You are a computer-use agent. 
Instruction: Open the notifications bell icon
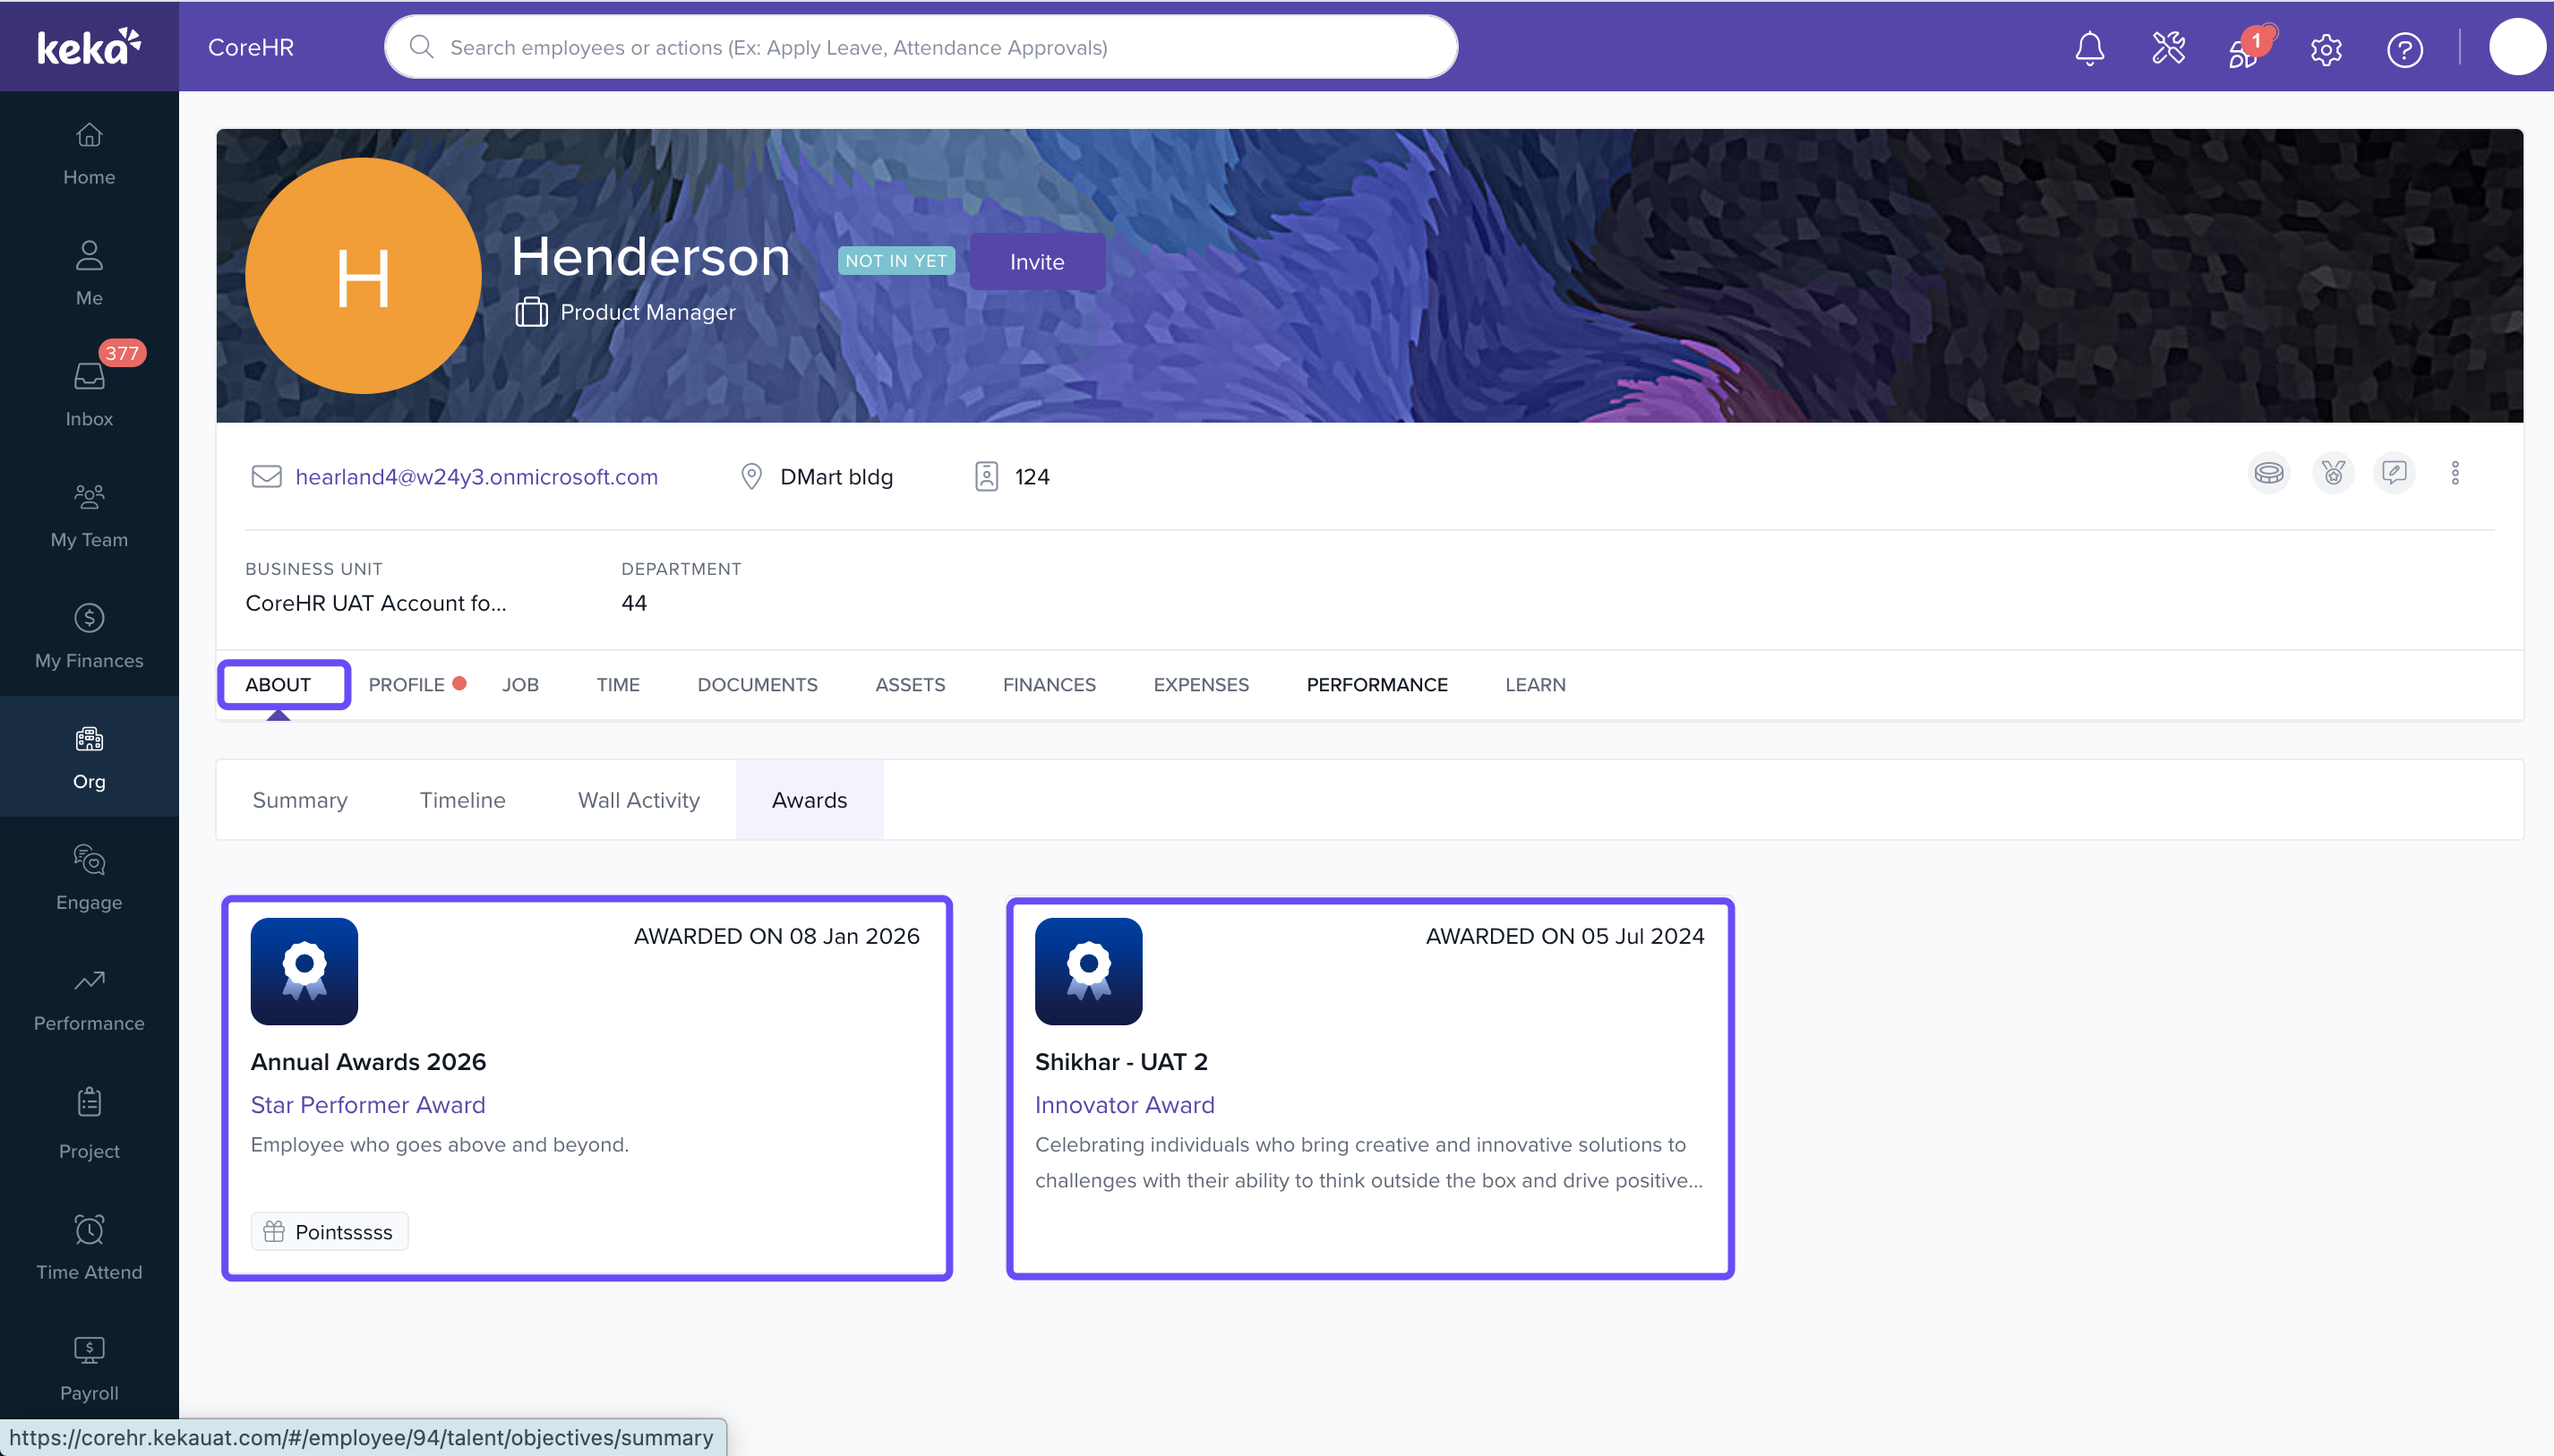pyautogui.click(x=2089, y=48)
